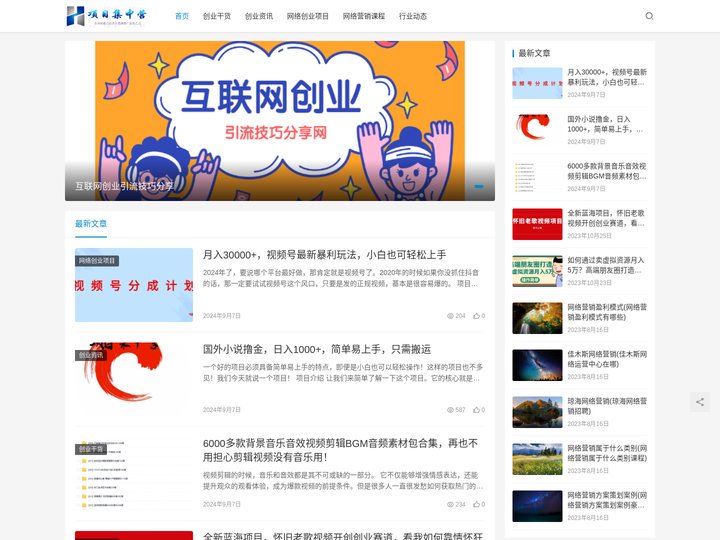Click the 创业干货 tag on the third article thumbnail
The width and height of the screenshot is (720, 540).
click(90, 449)
